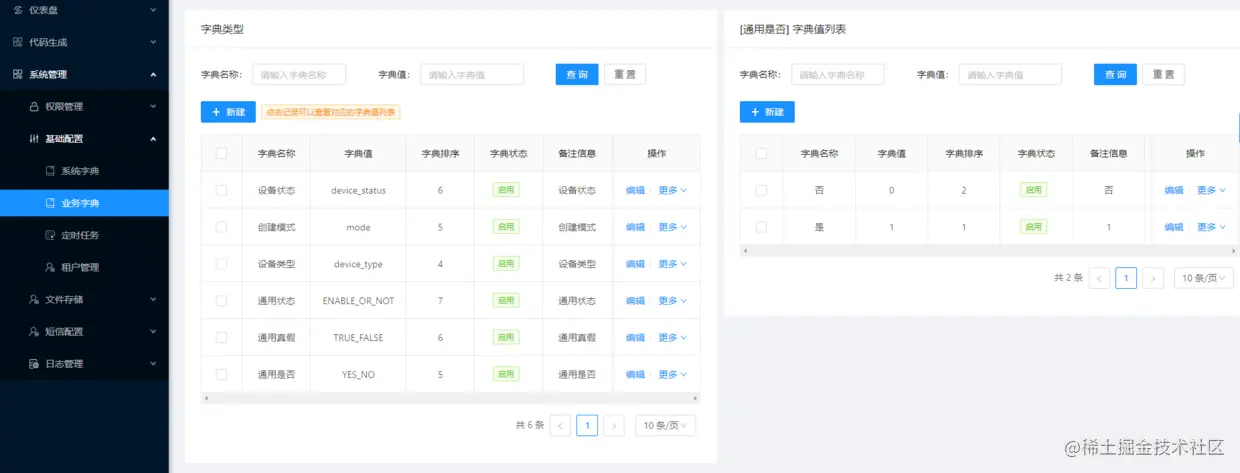The image size is (1240, 473).
Task: Open 10条/页 page size dropdown in 字典值列表
Action: click(1203, 278)
